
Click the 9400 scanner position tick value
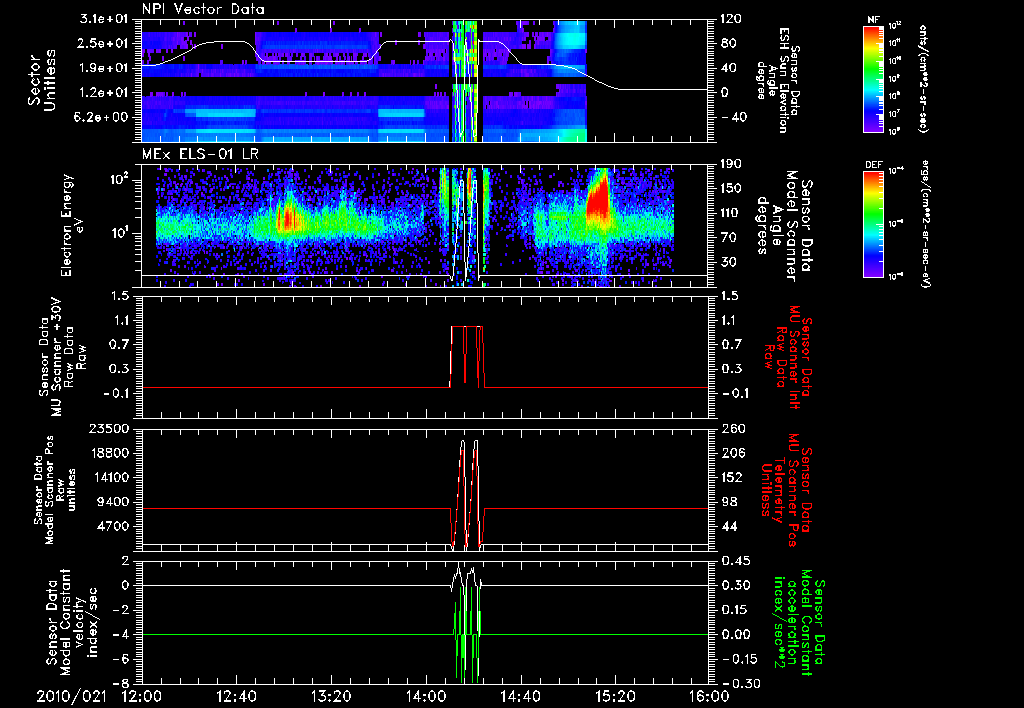point(114,502)
